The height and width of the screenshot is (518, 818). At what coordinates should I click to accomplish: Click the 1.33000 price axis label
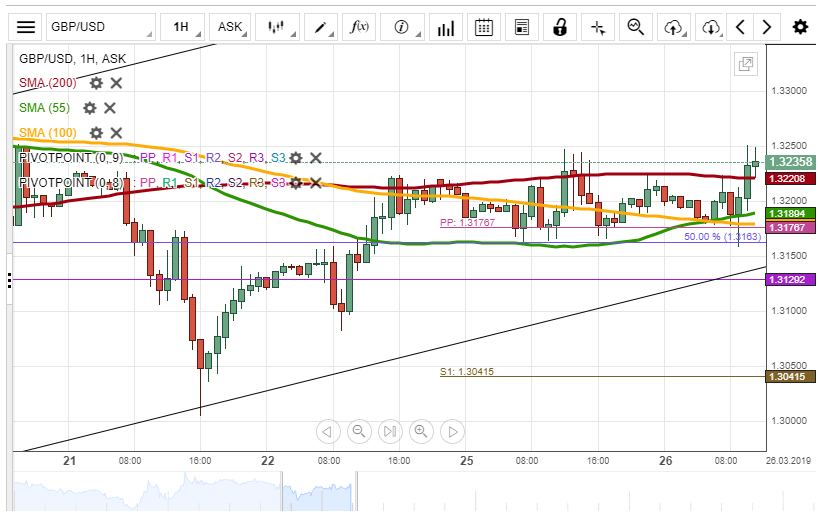pyautogui.click(x=789, y=91)
